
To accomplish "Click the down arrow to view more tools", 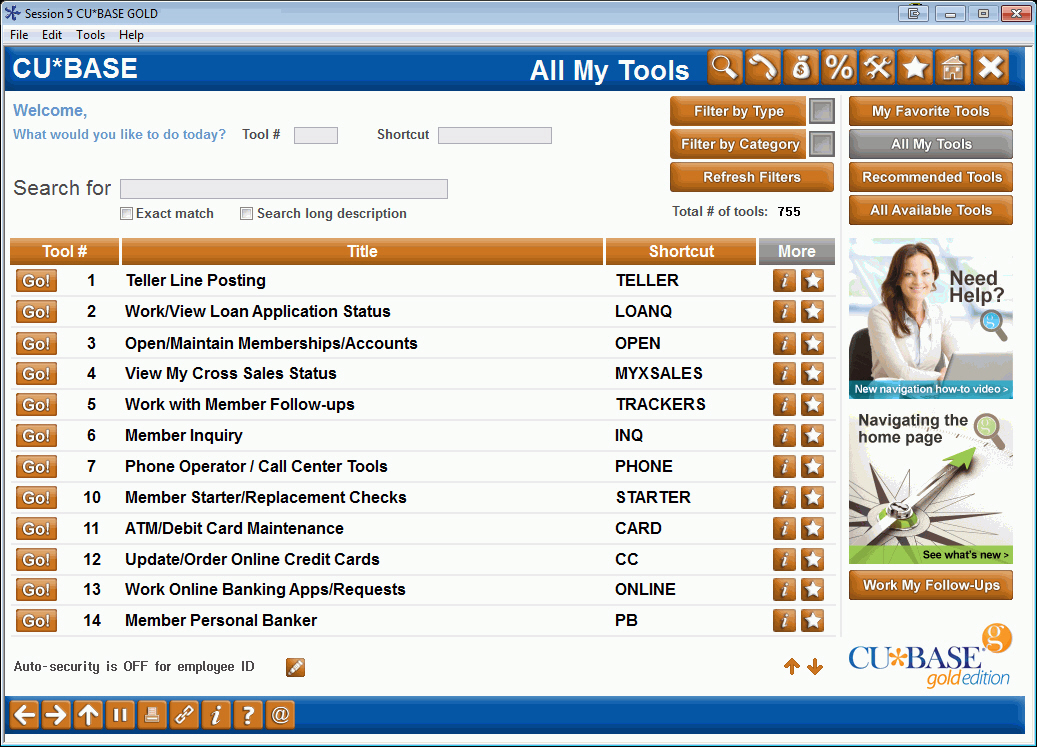I will tap(815, 666).
